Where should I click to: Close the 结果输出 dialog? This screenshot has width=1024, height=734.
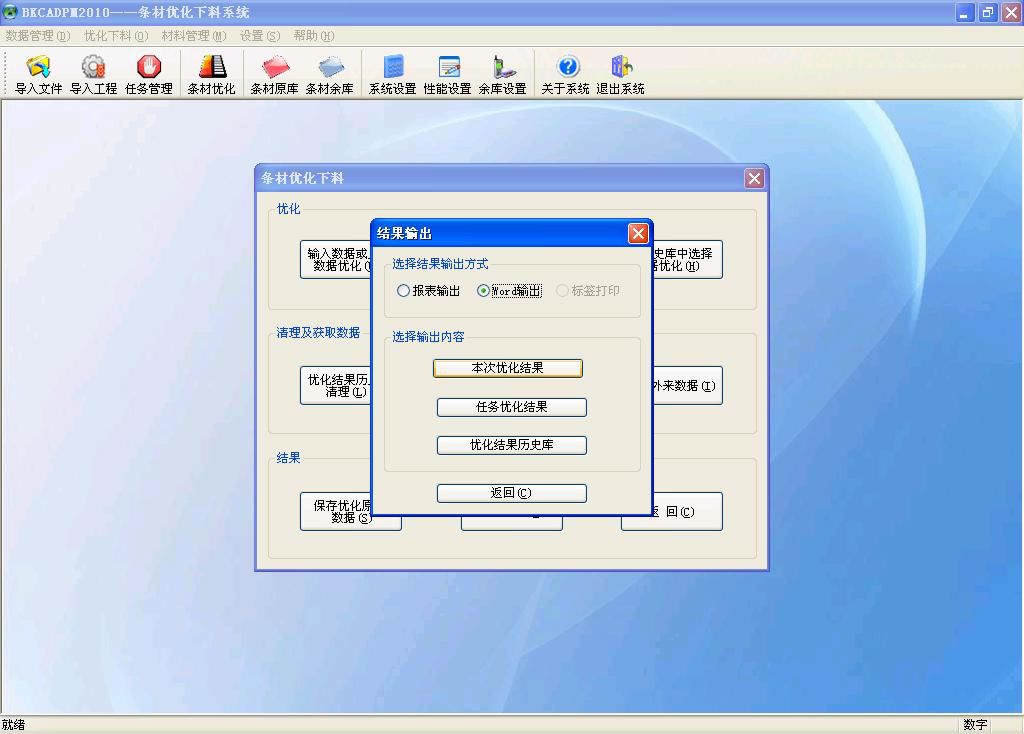tap(638, 233)
